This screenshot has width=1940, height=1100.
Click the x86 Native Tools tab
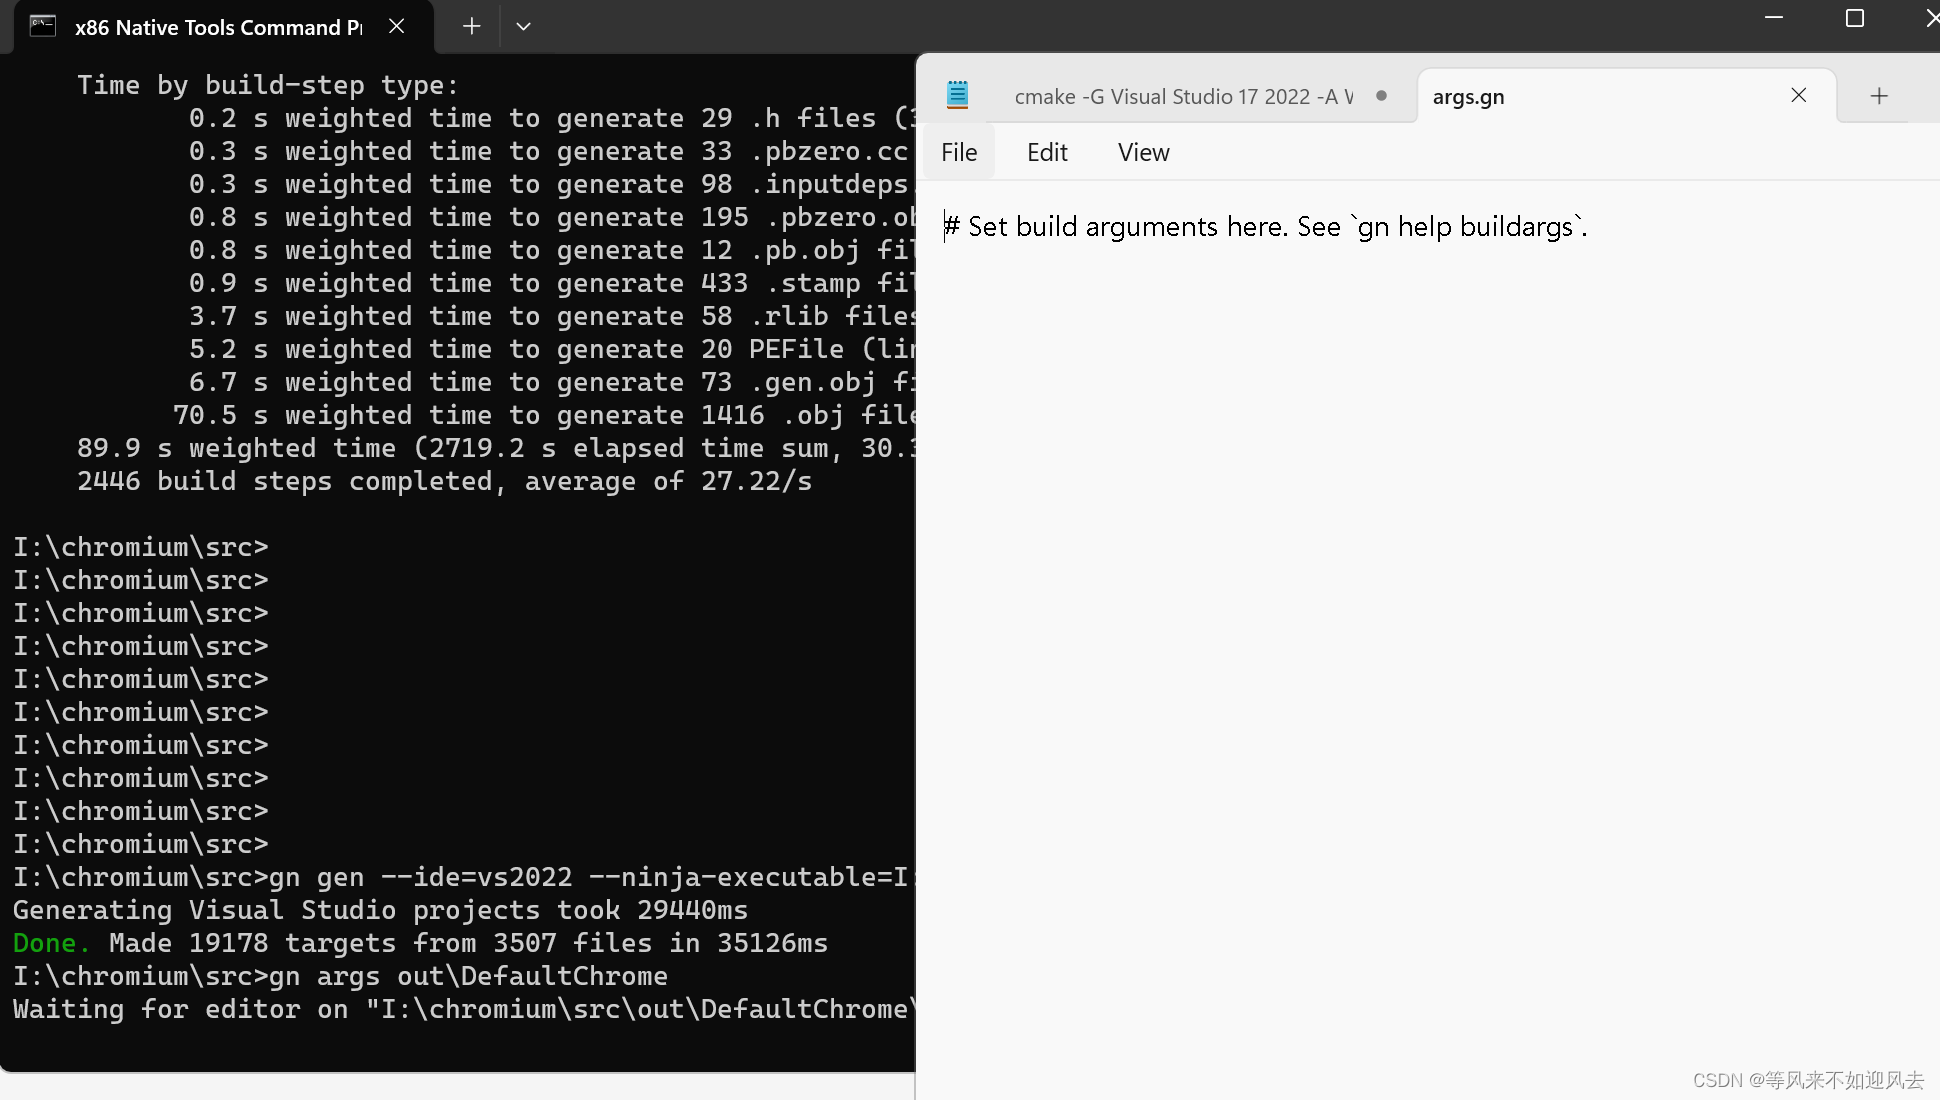pos(207,27)
